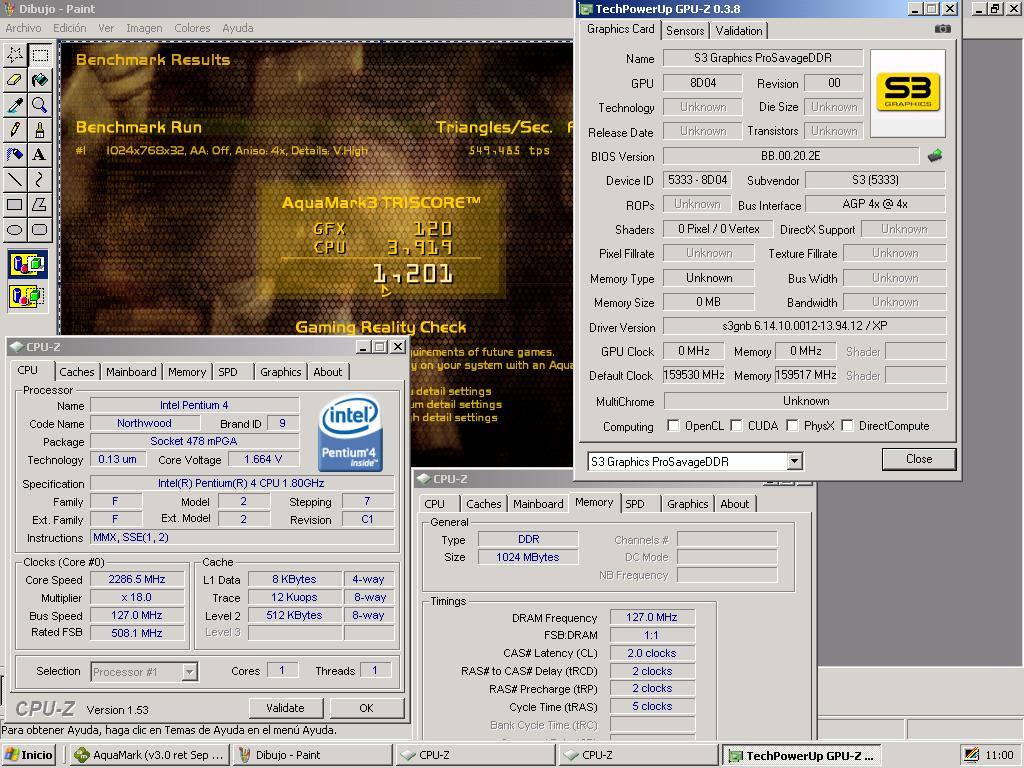The width and height of the screenshot is (1024, 768).
Task: Choose the Curve tool in Paint
Action: click(40, 179)
